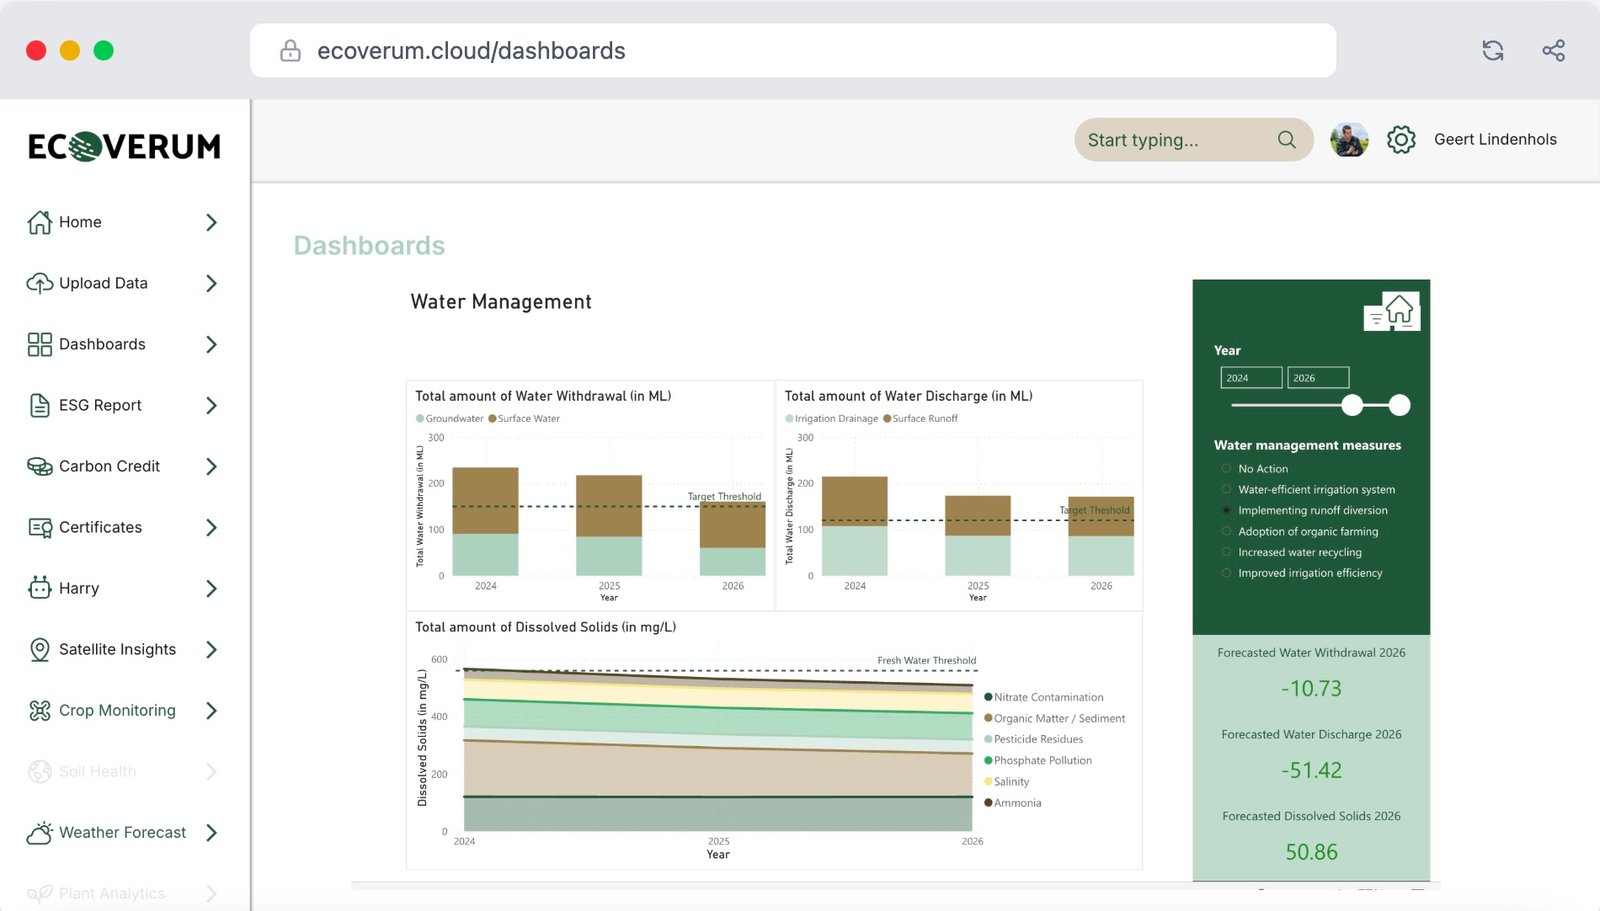Click the share icon in browser bar
This screenshot has width=1600, height=911.
click(x=1553, y=51)
